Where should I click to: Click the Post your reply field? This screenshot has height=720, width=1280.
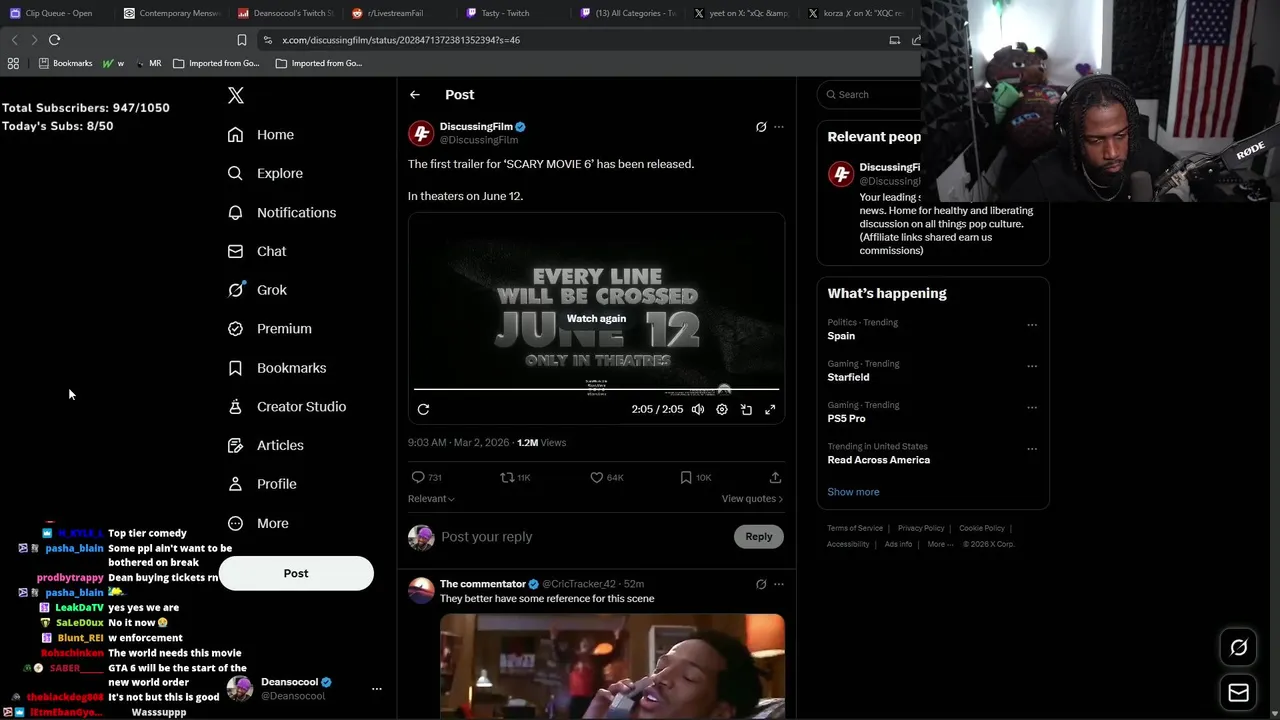pyautogui.click(x=585, y=537)
